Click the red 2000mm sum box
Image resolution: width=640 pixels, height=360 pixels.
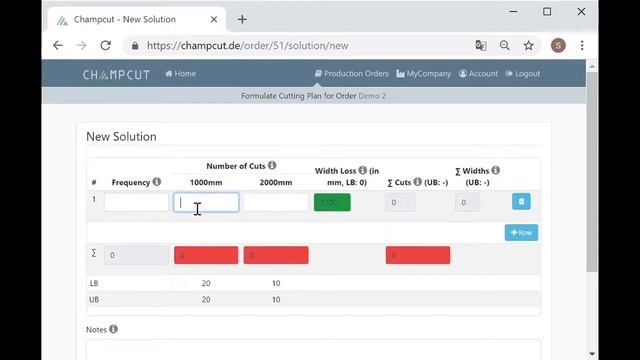tap(276, 255)
